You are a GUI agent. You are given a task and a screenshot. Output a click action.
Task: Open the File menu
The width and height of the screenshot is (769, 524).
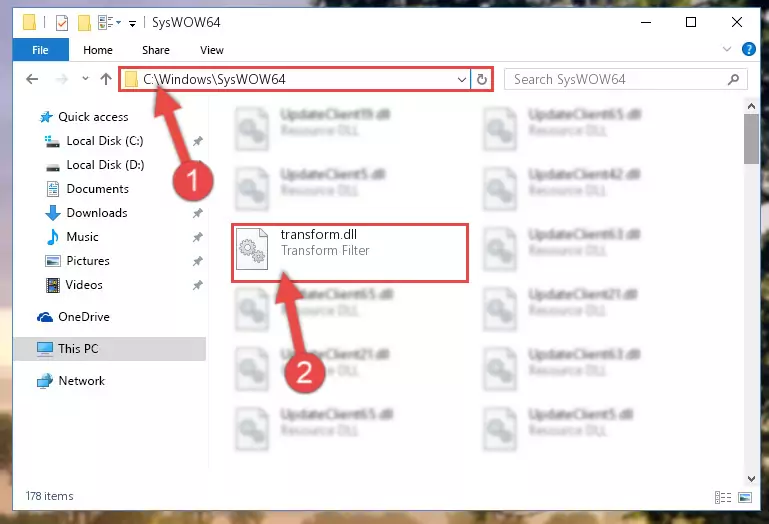40,50
